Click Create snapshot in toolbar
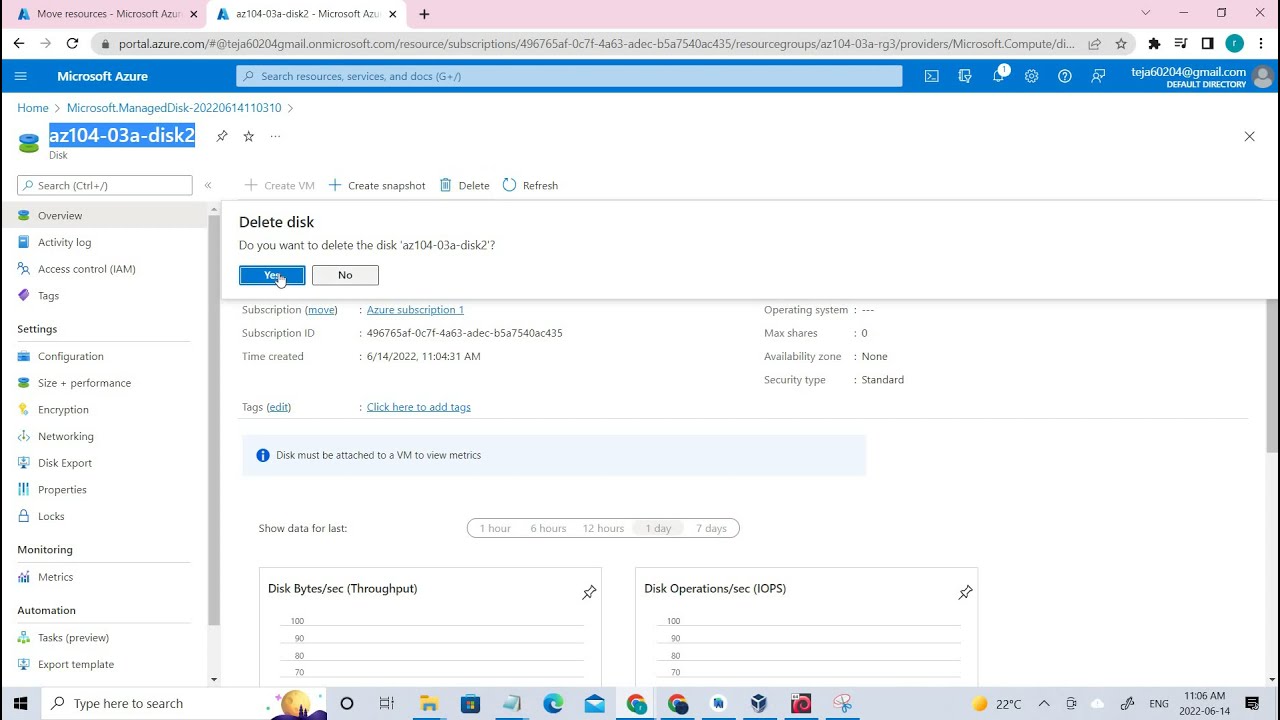This screenshot has width=1280, height=720. (x=377, y=185)
